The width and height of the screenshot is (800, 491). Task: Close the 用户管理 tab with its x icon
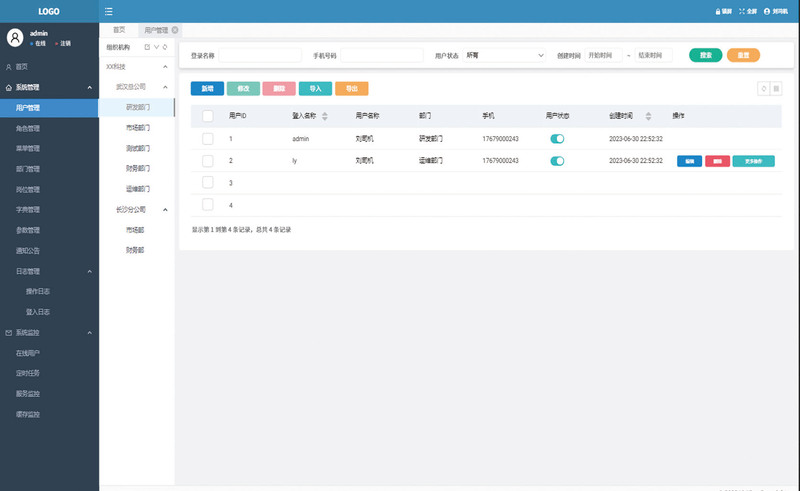(176, 30)
